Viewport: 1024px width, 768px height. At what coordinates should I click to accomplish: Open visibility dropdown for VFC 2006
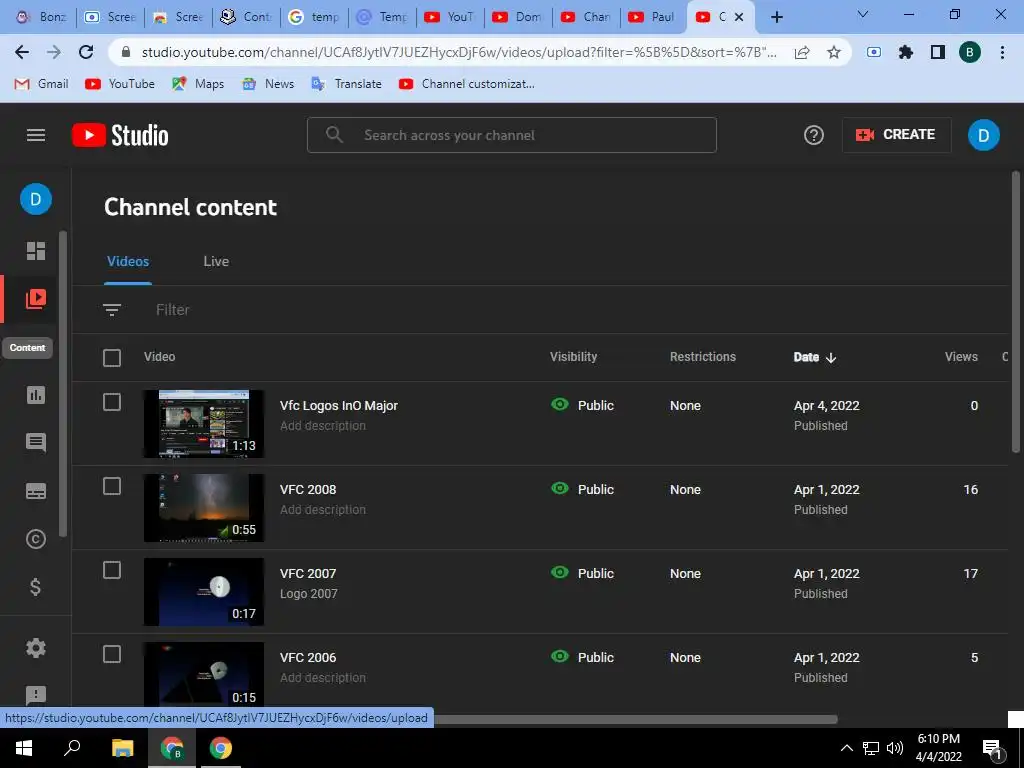pyautogui.click(x=583, y=657)
